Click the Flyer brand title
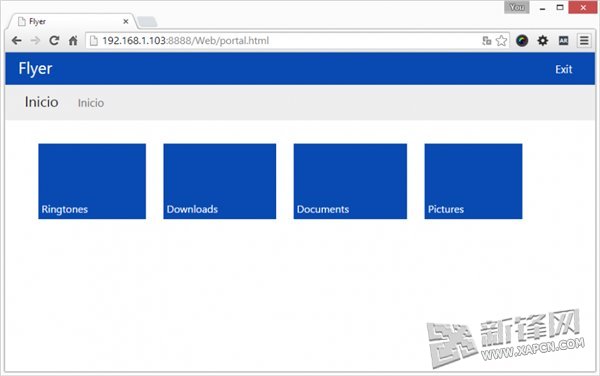 click(35, 69)
